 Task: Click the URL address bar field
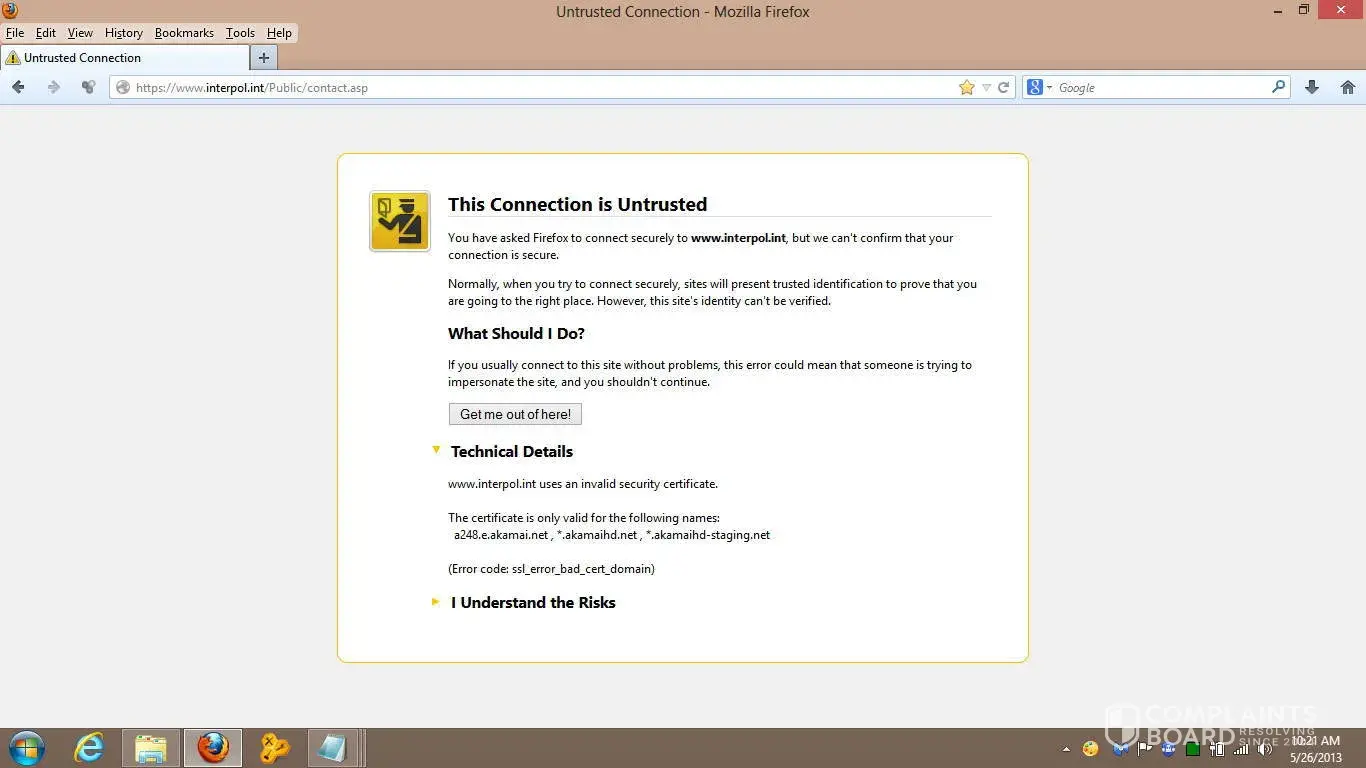tap(540, 88)
